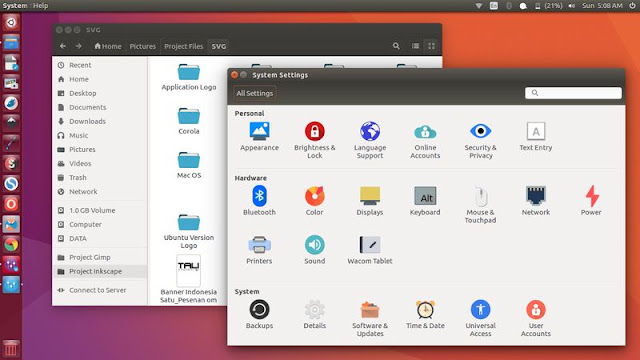This screenshot has height=360, width=640.
Task: Select Desktop in the file sidebar
Action: (x=100, y=93)
